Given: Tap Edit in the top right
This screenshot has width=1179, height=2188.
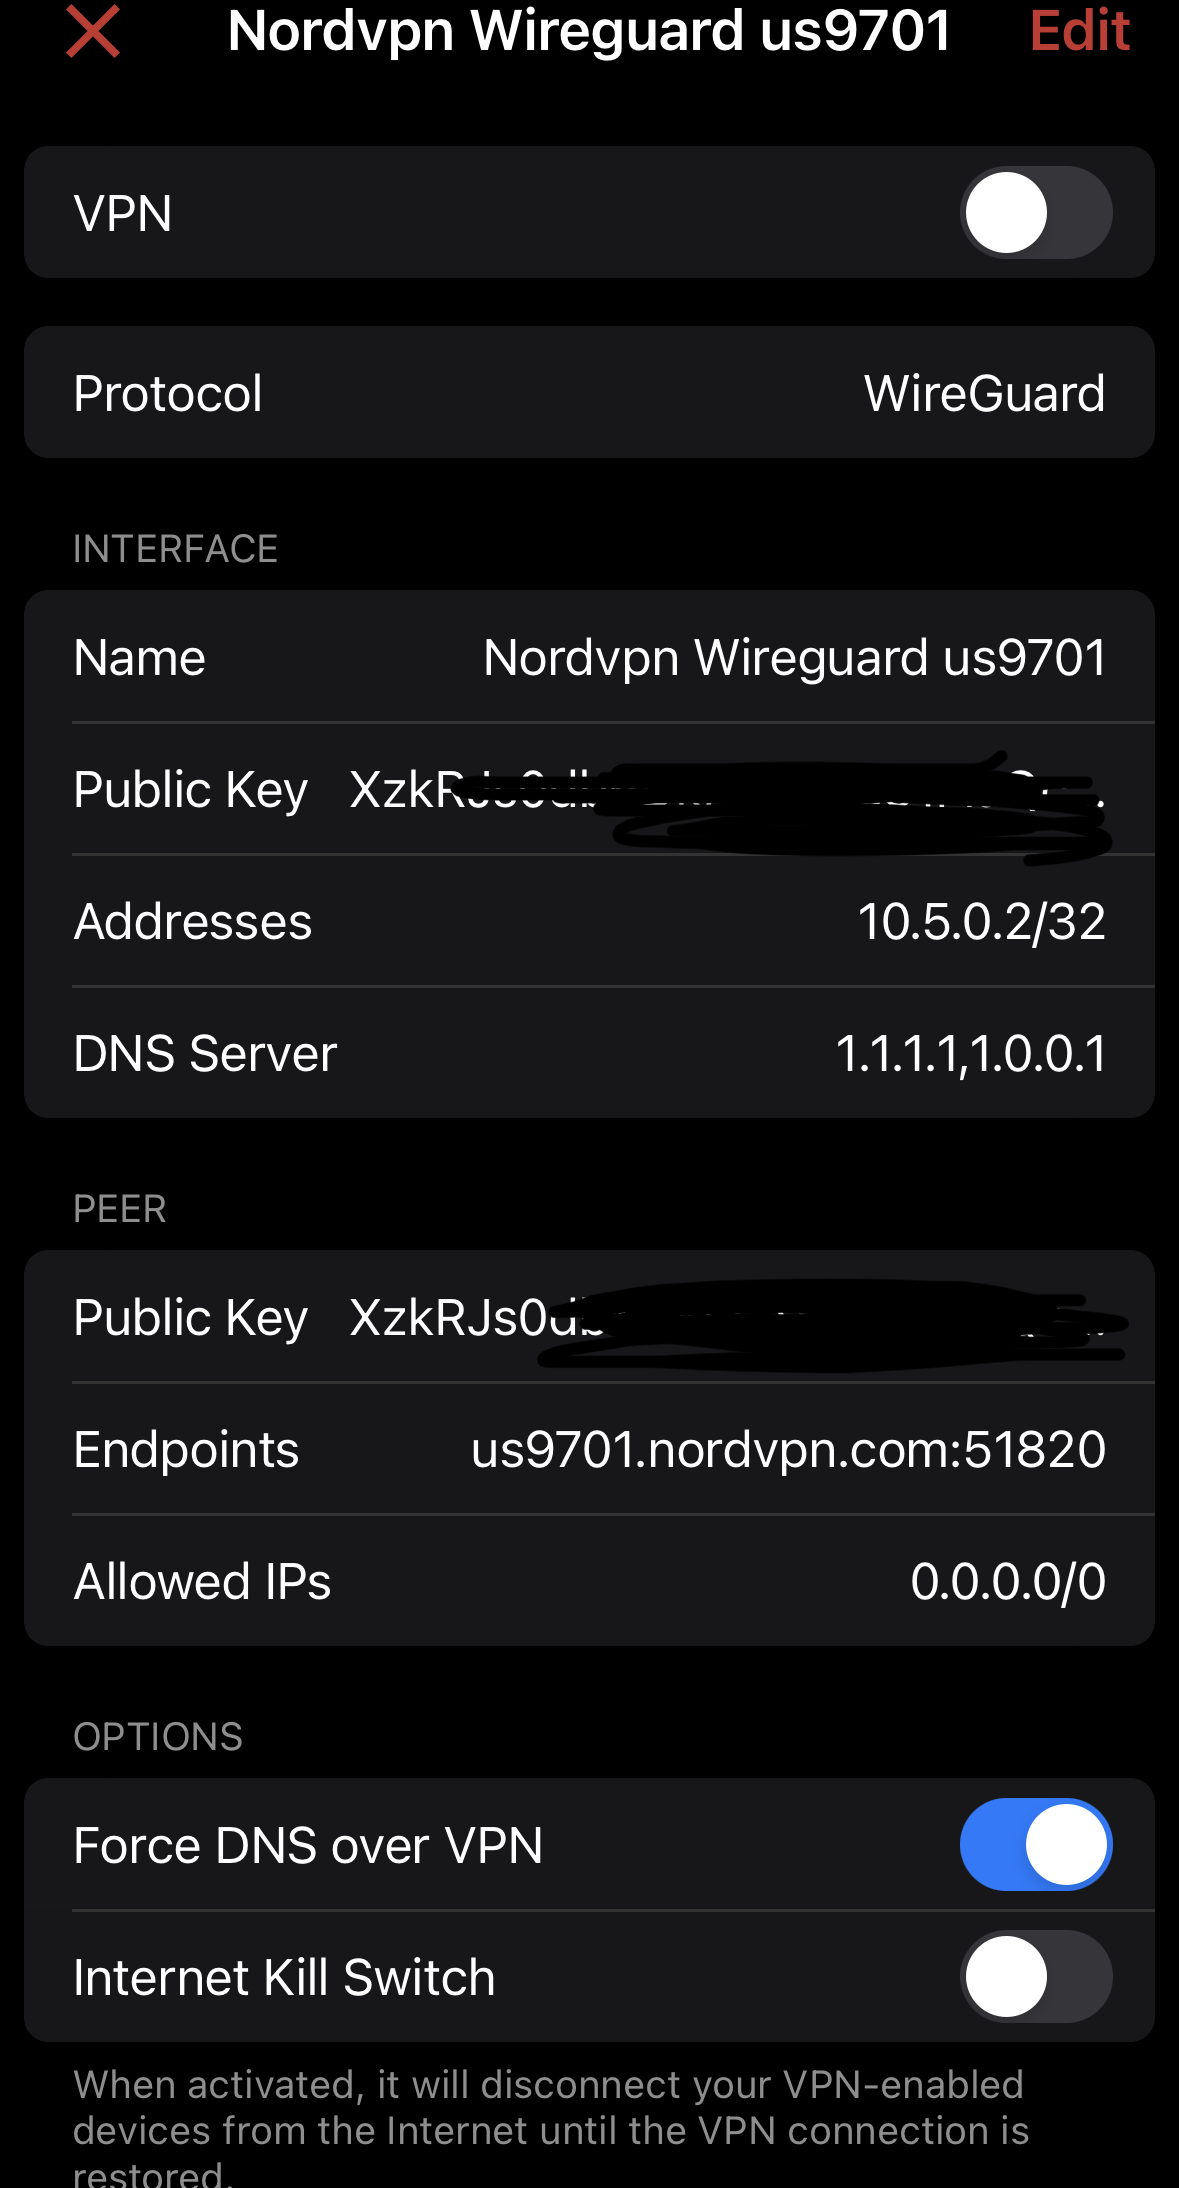Looking at the screenshot, I should pyautogui.click(x=1079, y=31).
